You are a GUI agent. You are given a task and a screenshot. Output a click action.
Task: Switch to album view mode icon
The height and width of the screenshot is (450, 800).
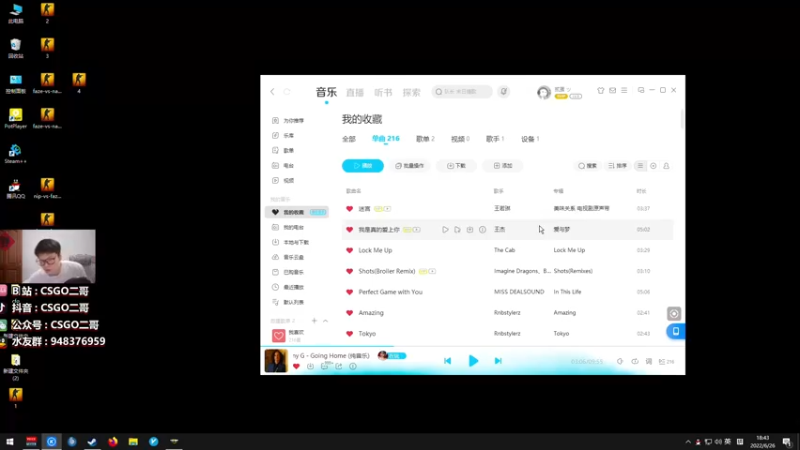(653, 166)
